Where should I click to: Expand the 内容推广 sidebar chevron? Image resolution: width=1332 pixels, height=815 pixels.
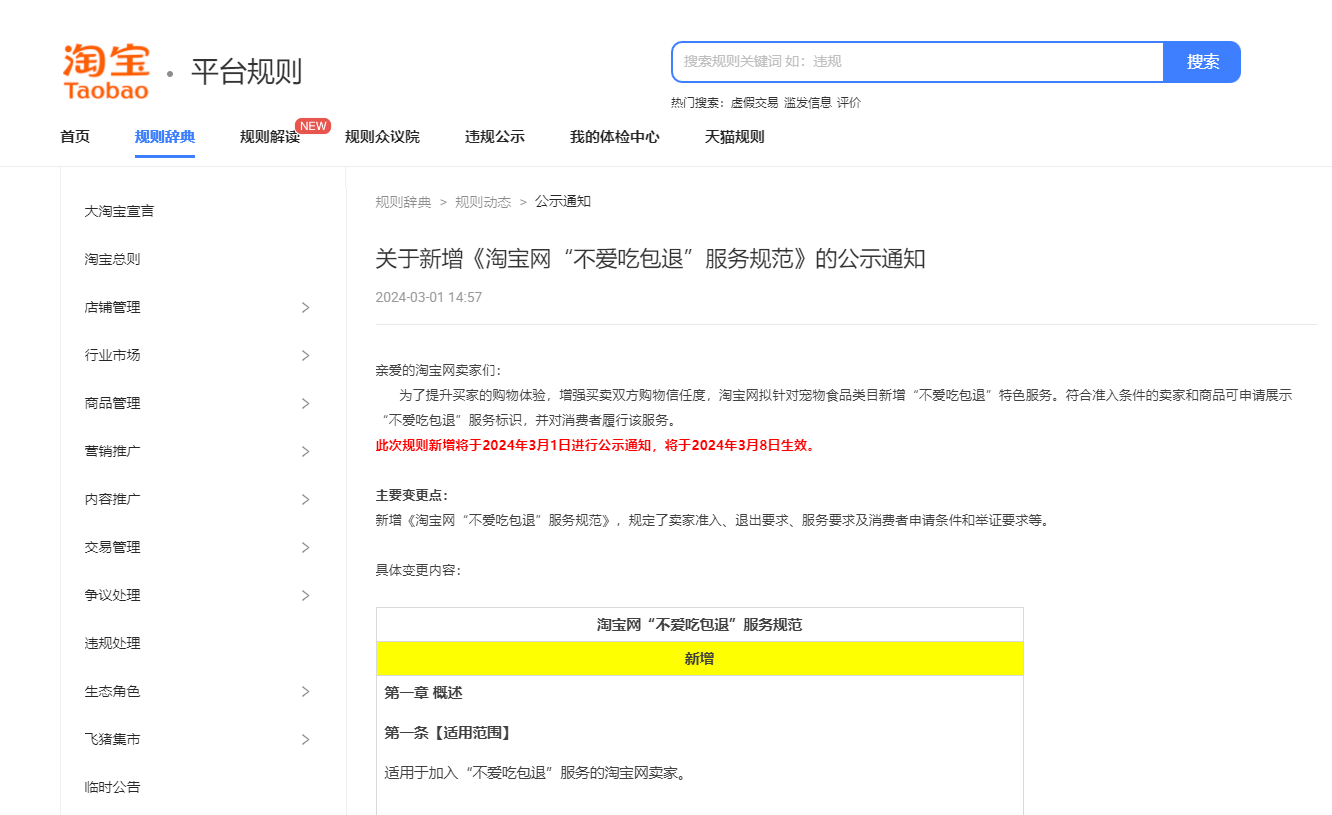tap(306, 499)
